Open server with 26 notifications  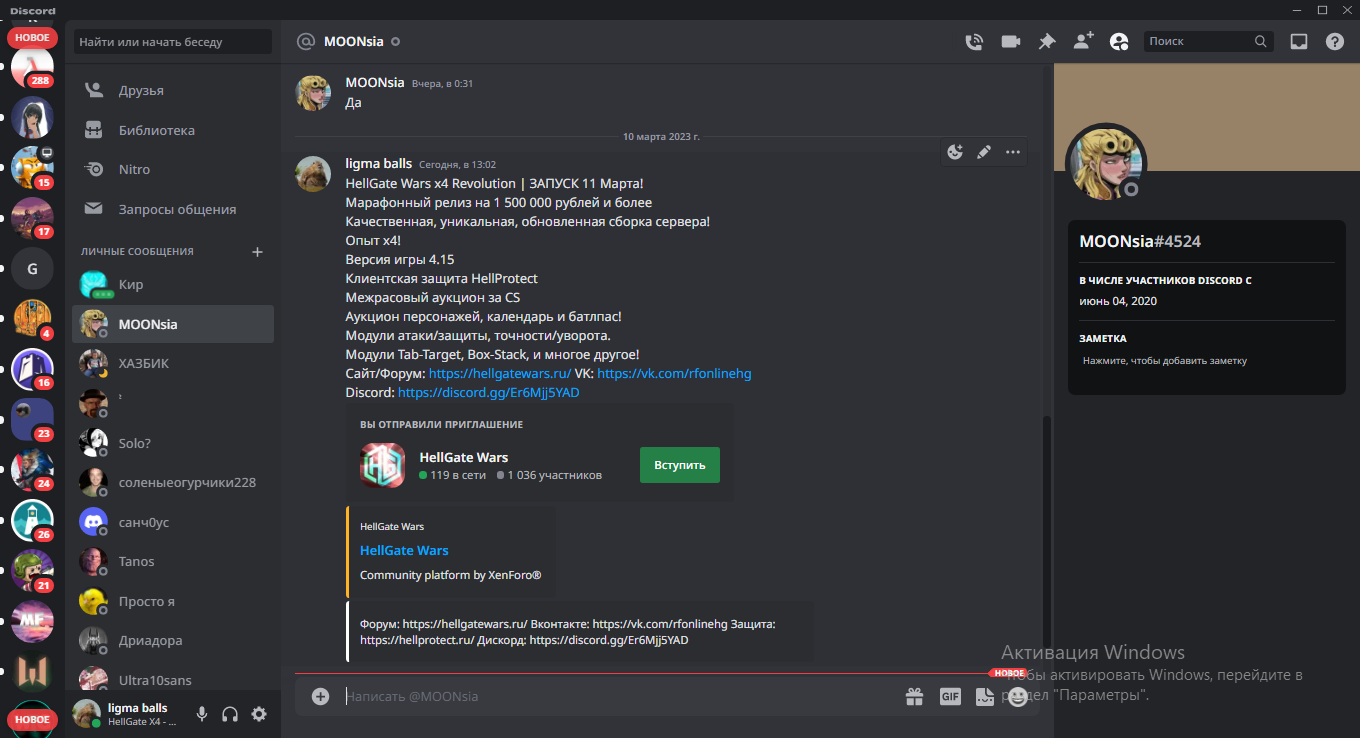(32, 521)
